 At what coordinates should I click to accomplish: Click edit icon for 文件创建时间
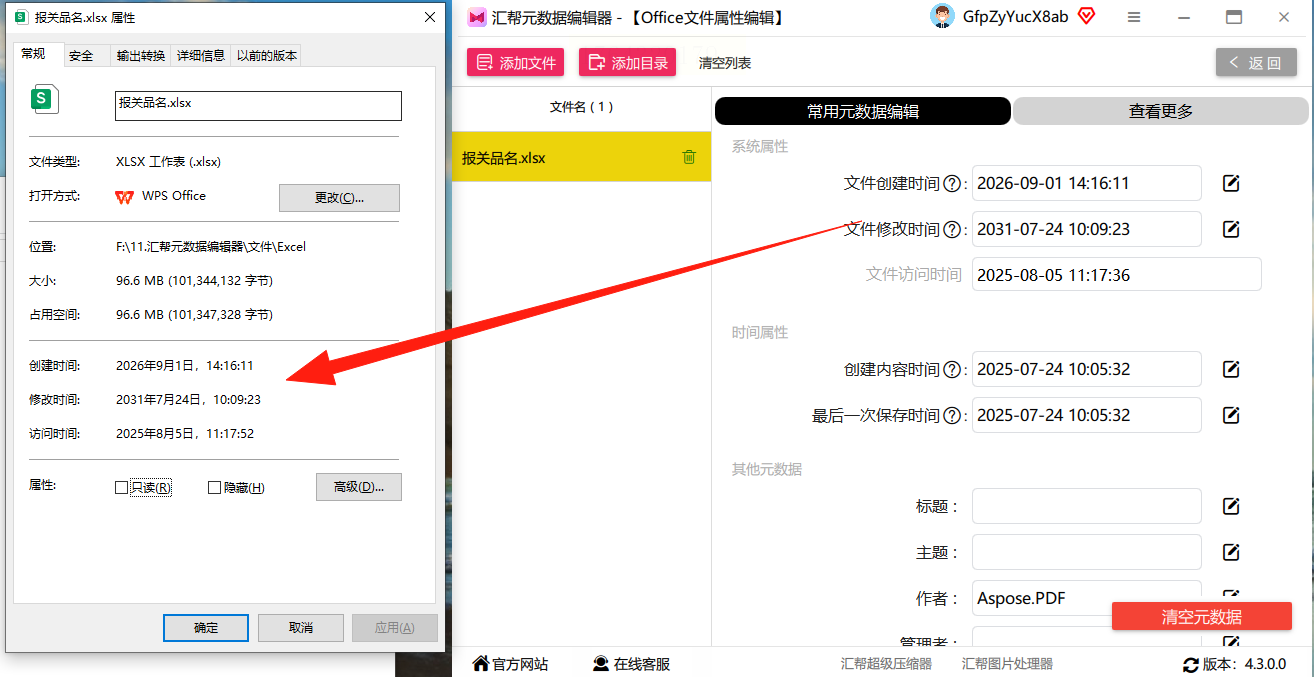point(1231,183)
